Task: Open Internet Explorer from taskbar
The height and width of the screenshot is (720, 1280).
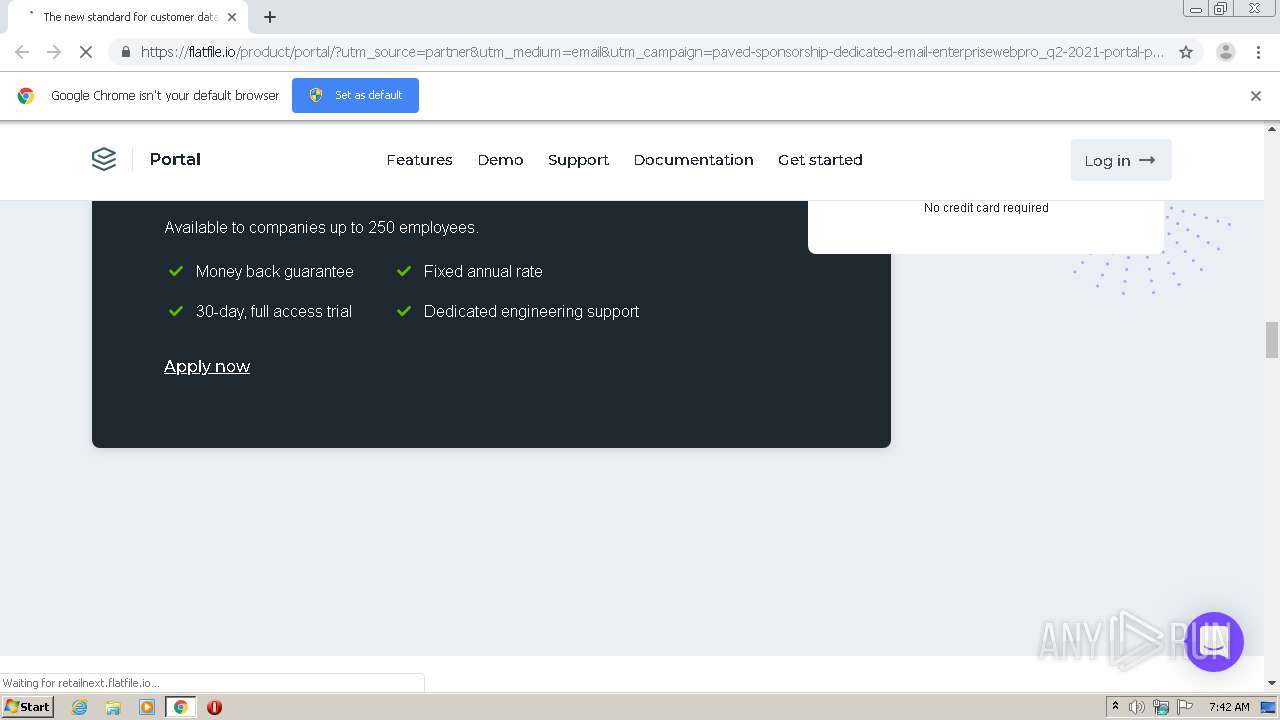Action: [80, 707]
